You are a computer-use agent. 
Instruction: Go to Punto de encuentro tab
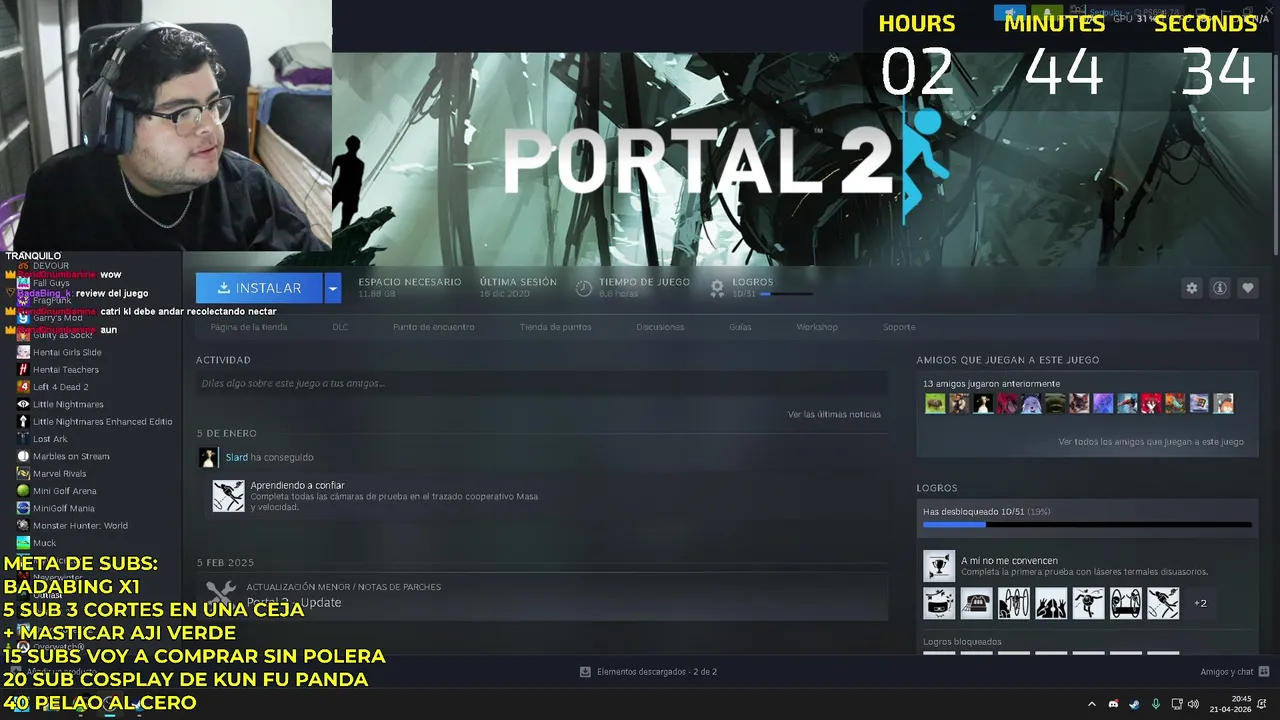click(x=434, y=327)
